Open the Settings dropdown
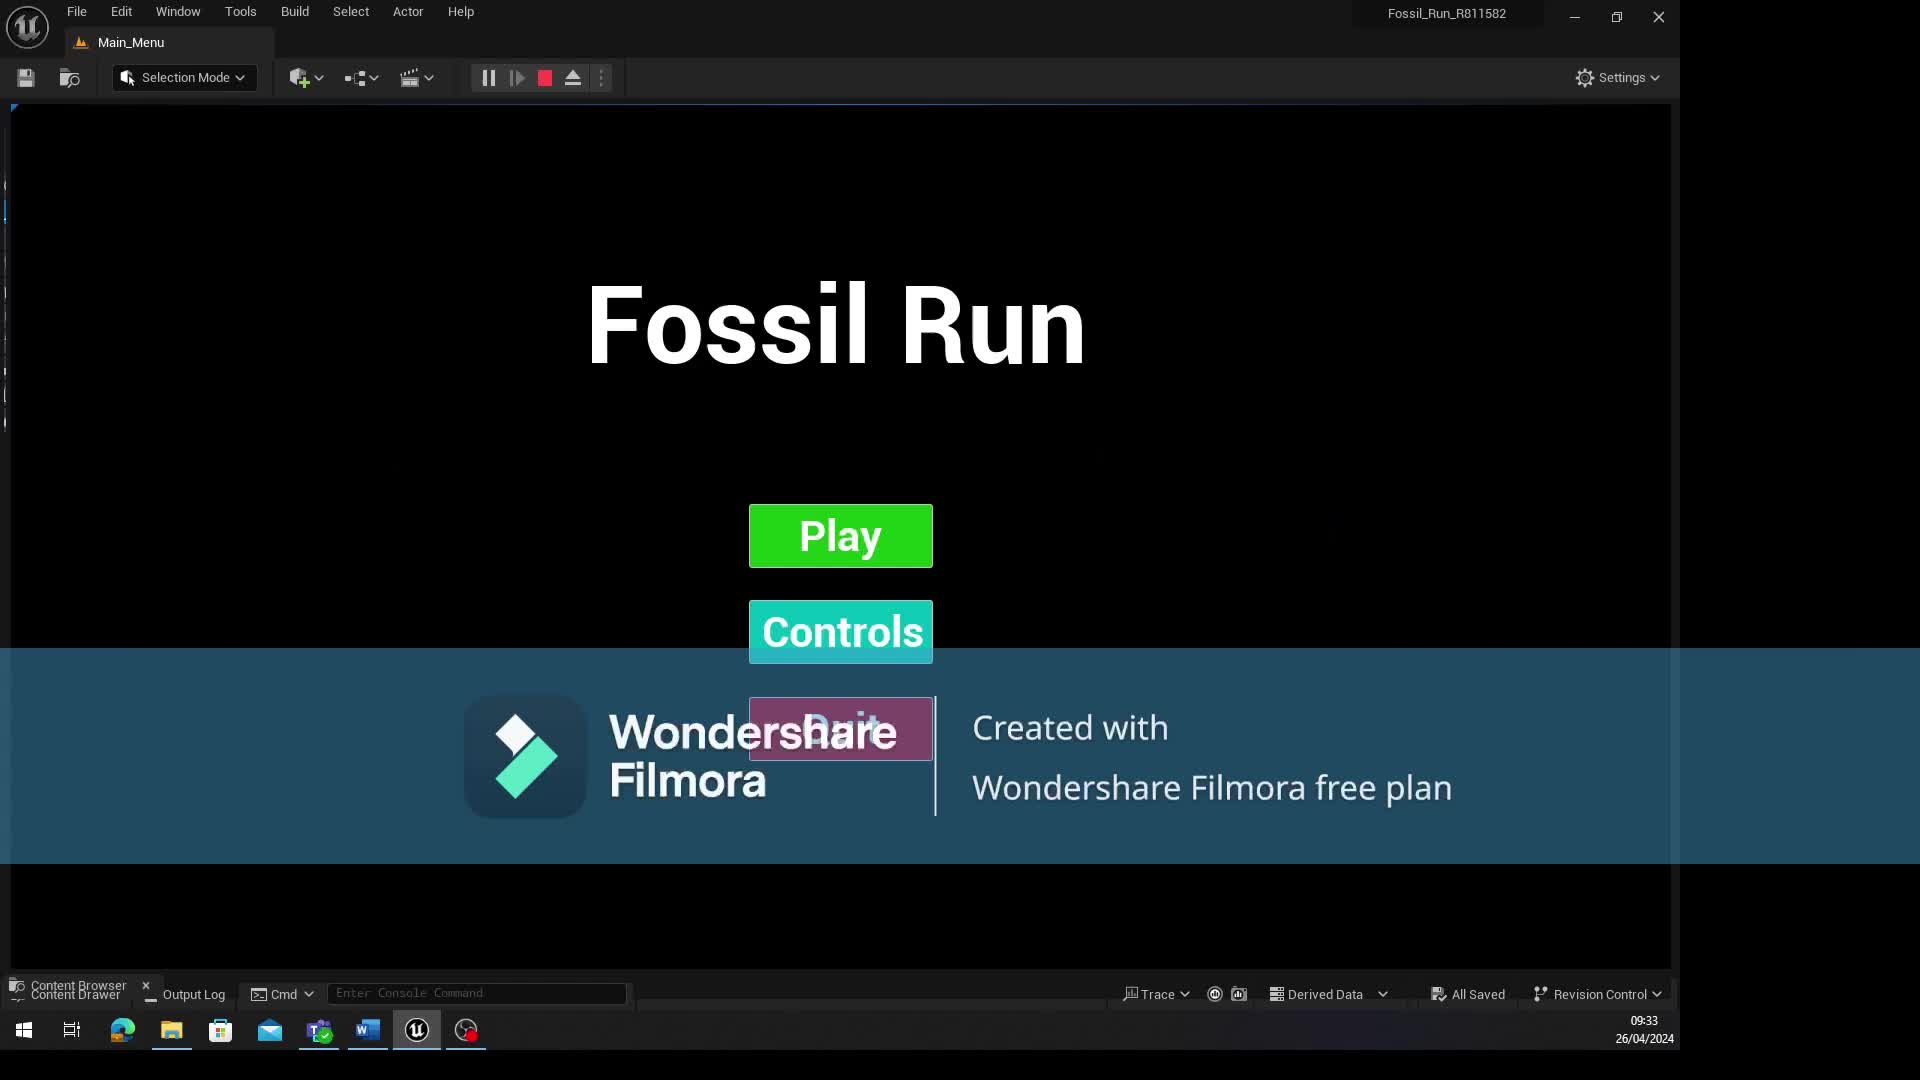The height and width of the screenshot is (1080, 1920). (1617, 78)
